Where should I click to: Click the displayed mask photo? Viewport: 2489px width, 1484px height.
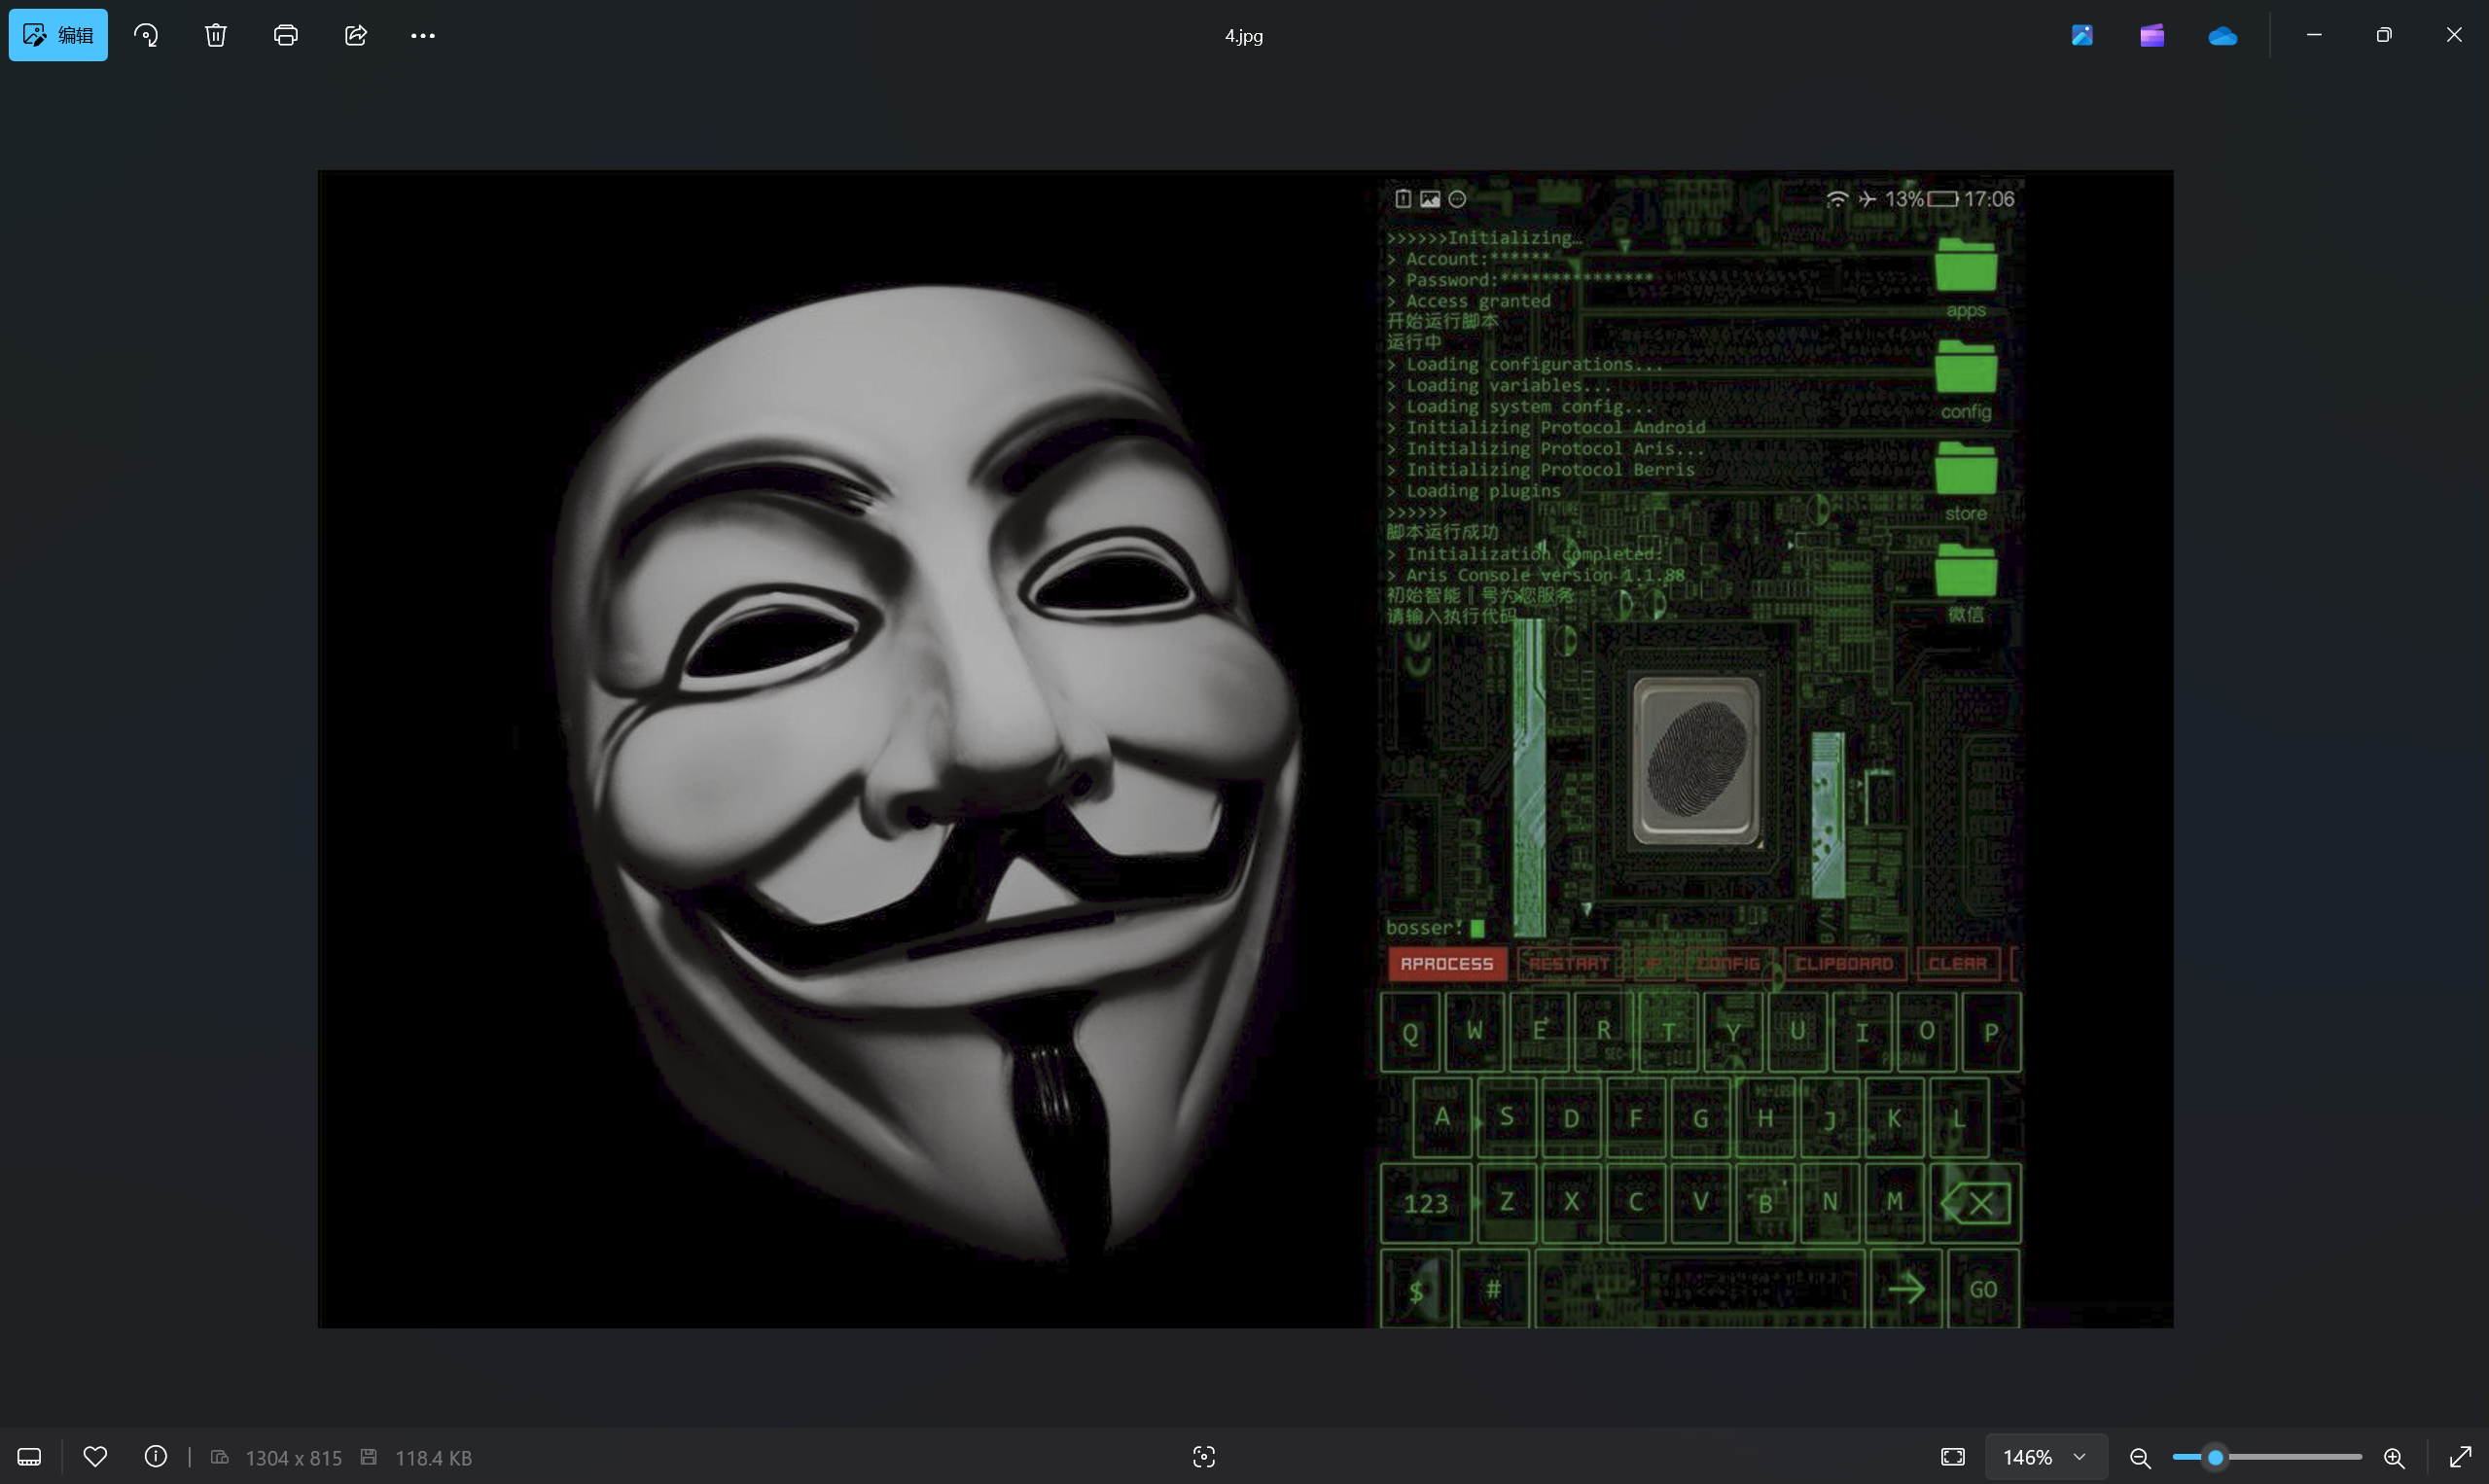click(x=1245, y=749)
